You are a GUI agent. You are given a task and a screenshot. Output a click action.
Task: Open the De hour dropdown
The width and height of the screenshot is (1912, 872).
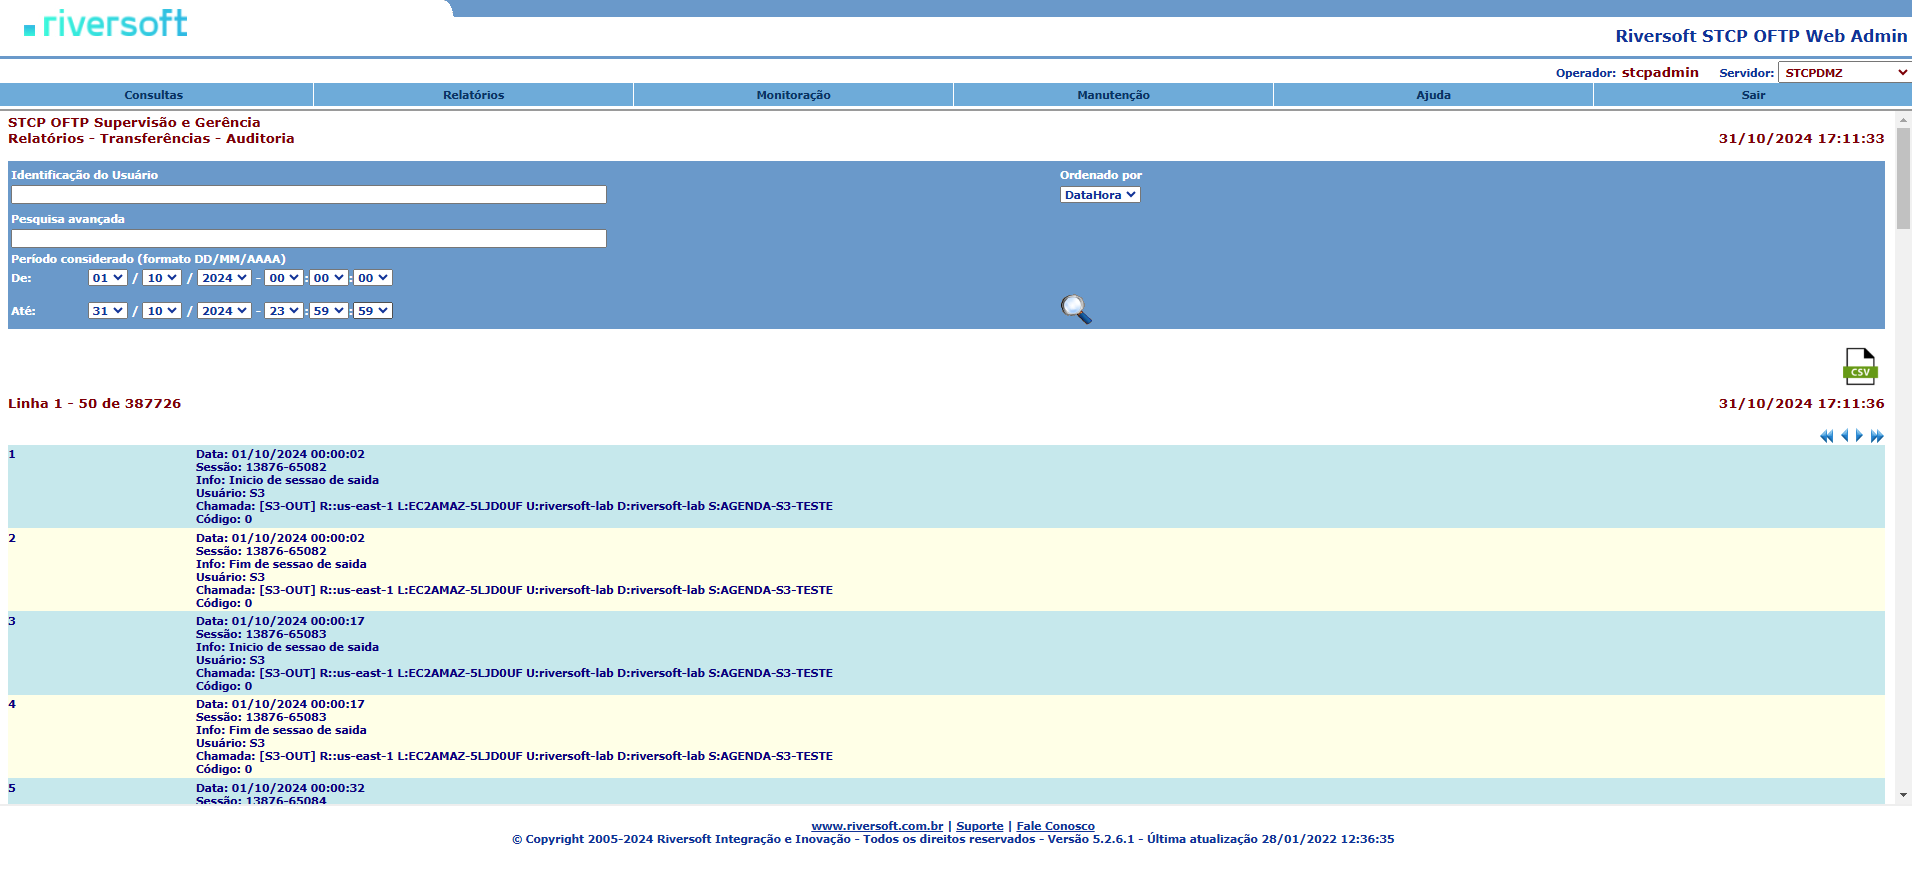pyautogui.click(x=284, y=278)
